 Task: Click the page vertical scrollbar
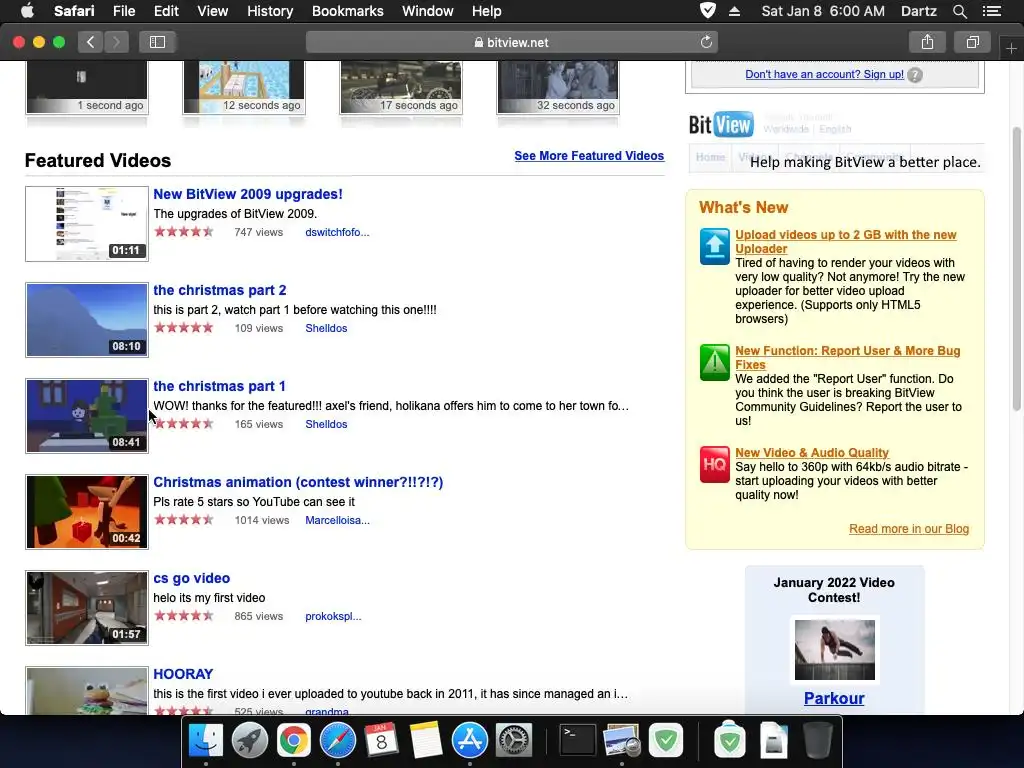(x=1016, y=268)
